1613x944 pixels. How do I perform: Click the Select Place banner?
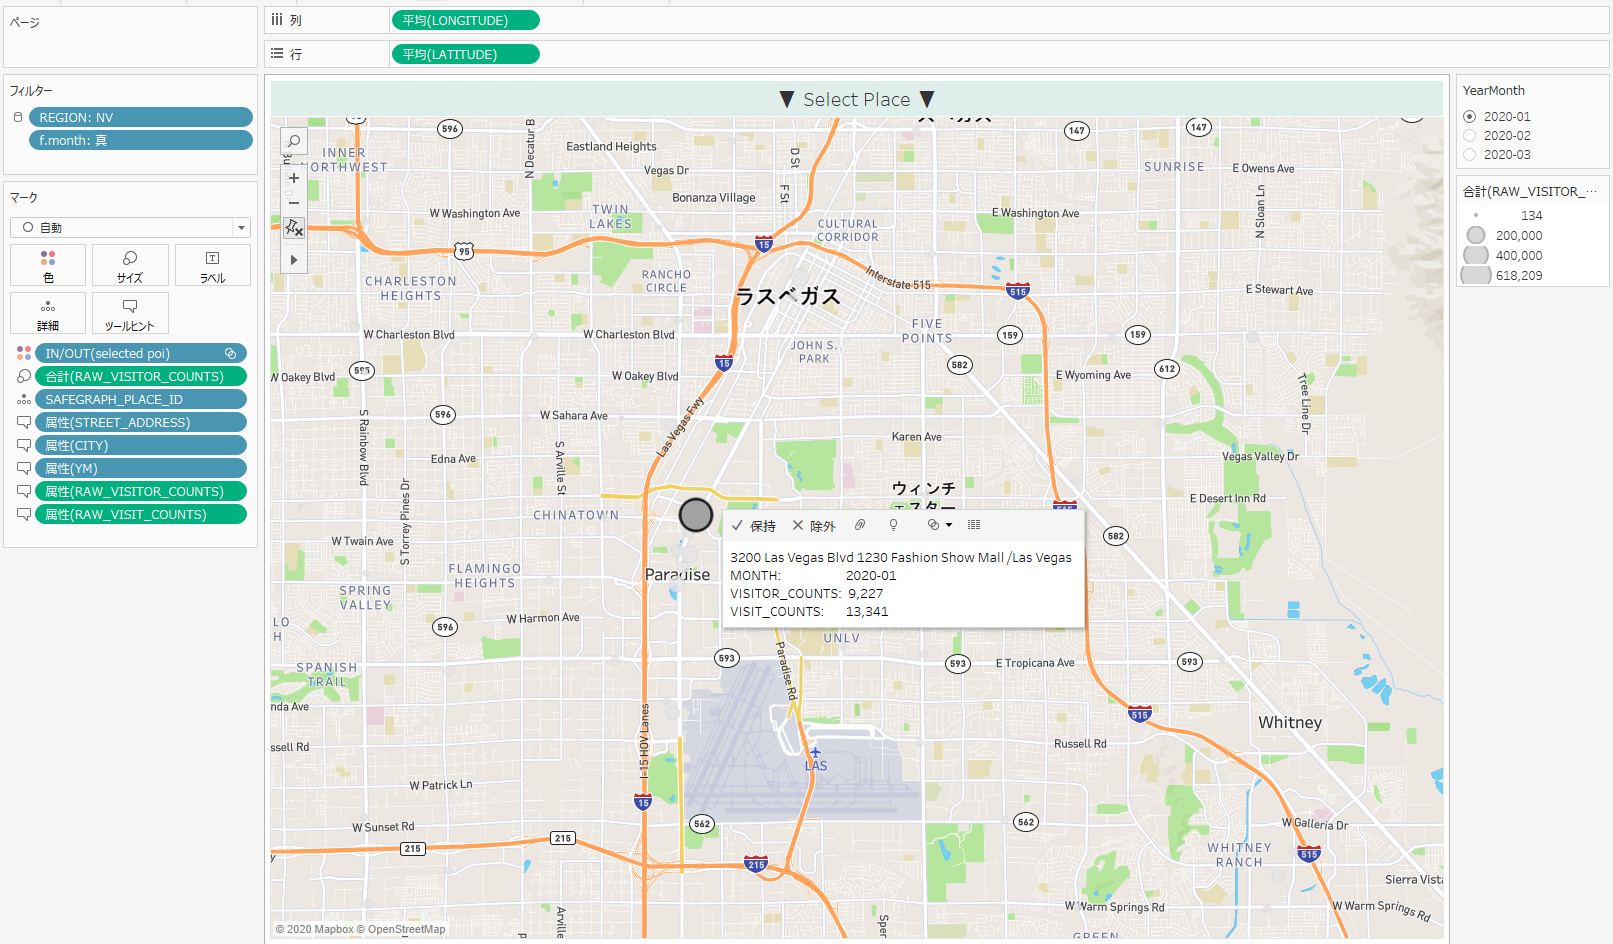tap(857, 99)
